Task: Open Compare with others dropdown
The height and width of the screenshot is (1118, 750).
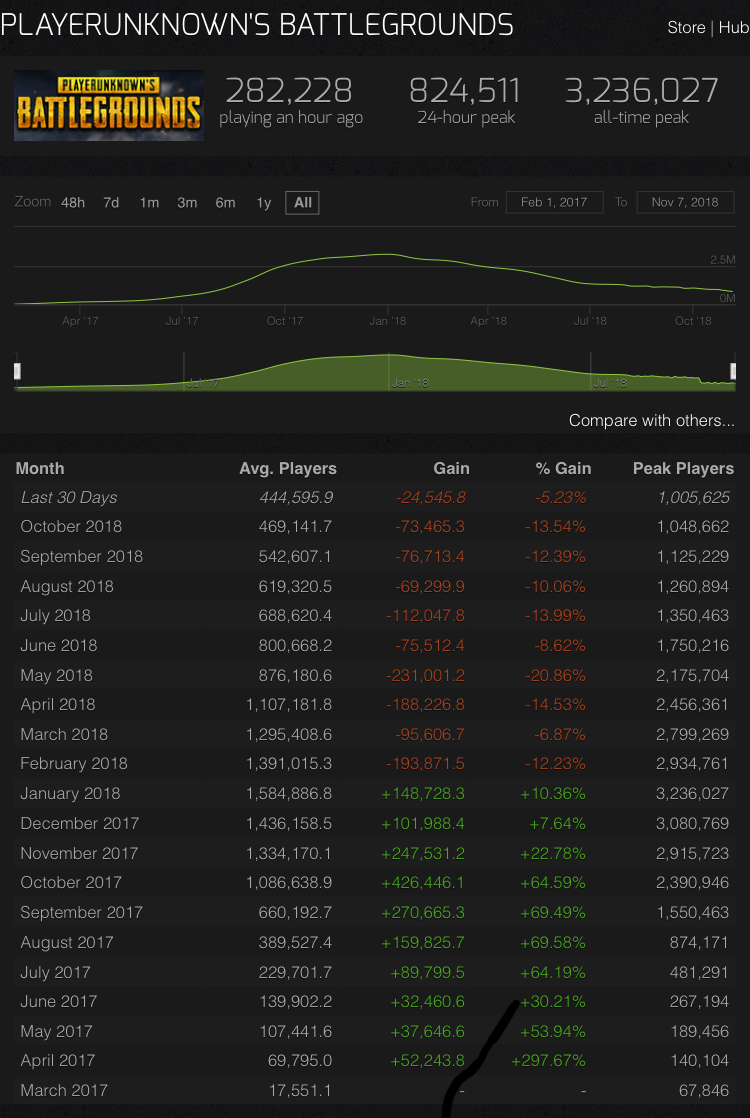Action: coord(651,420)
